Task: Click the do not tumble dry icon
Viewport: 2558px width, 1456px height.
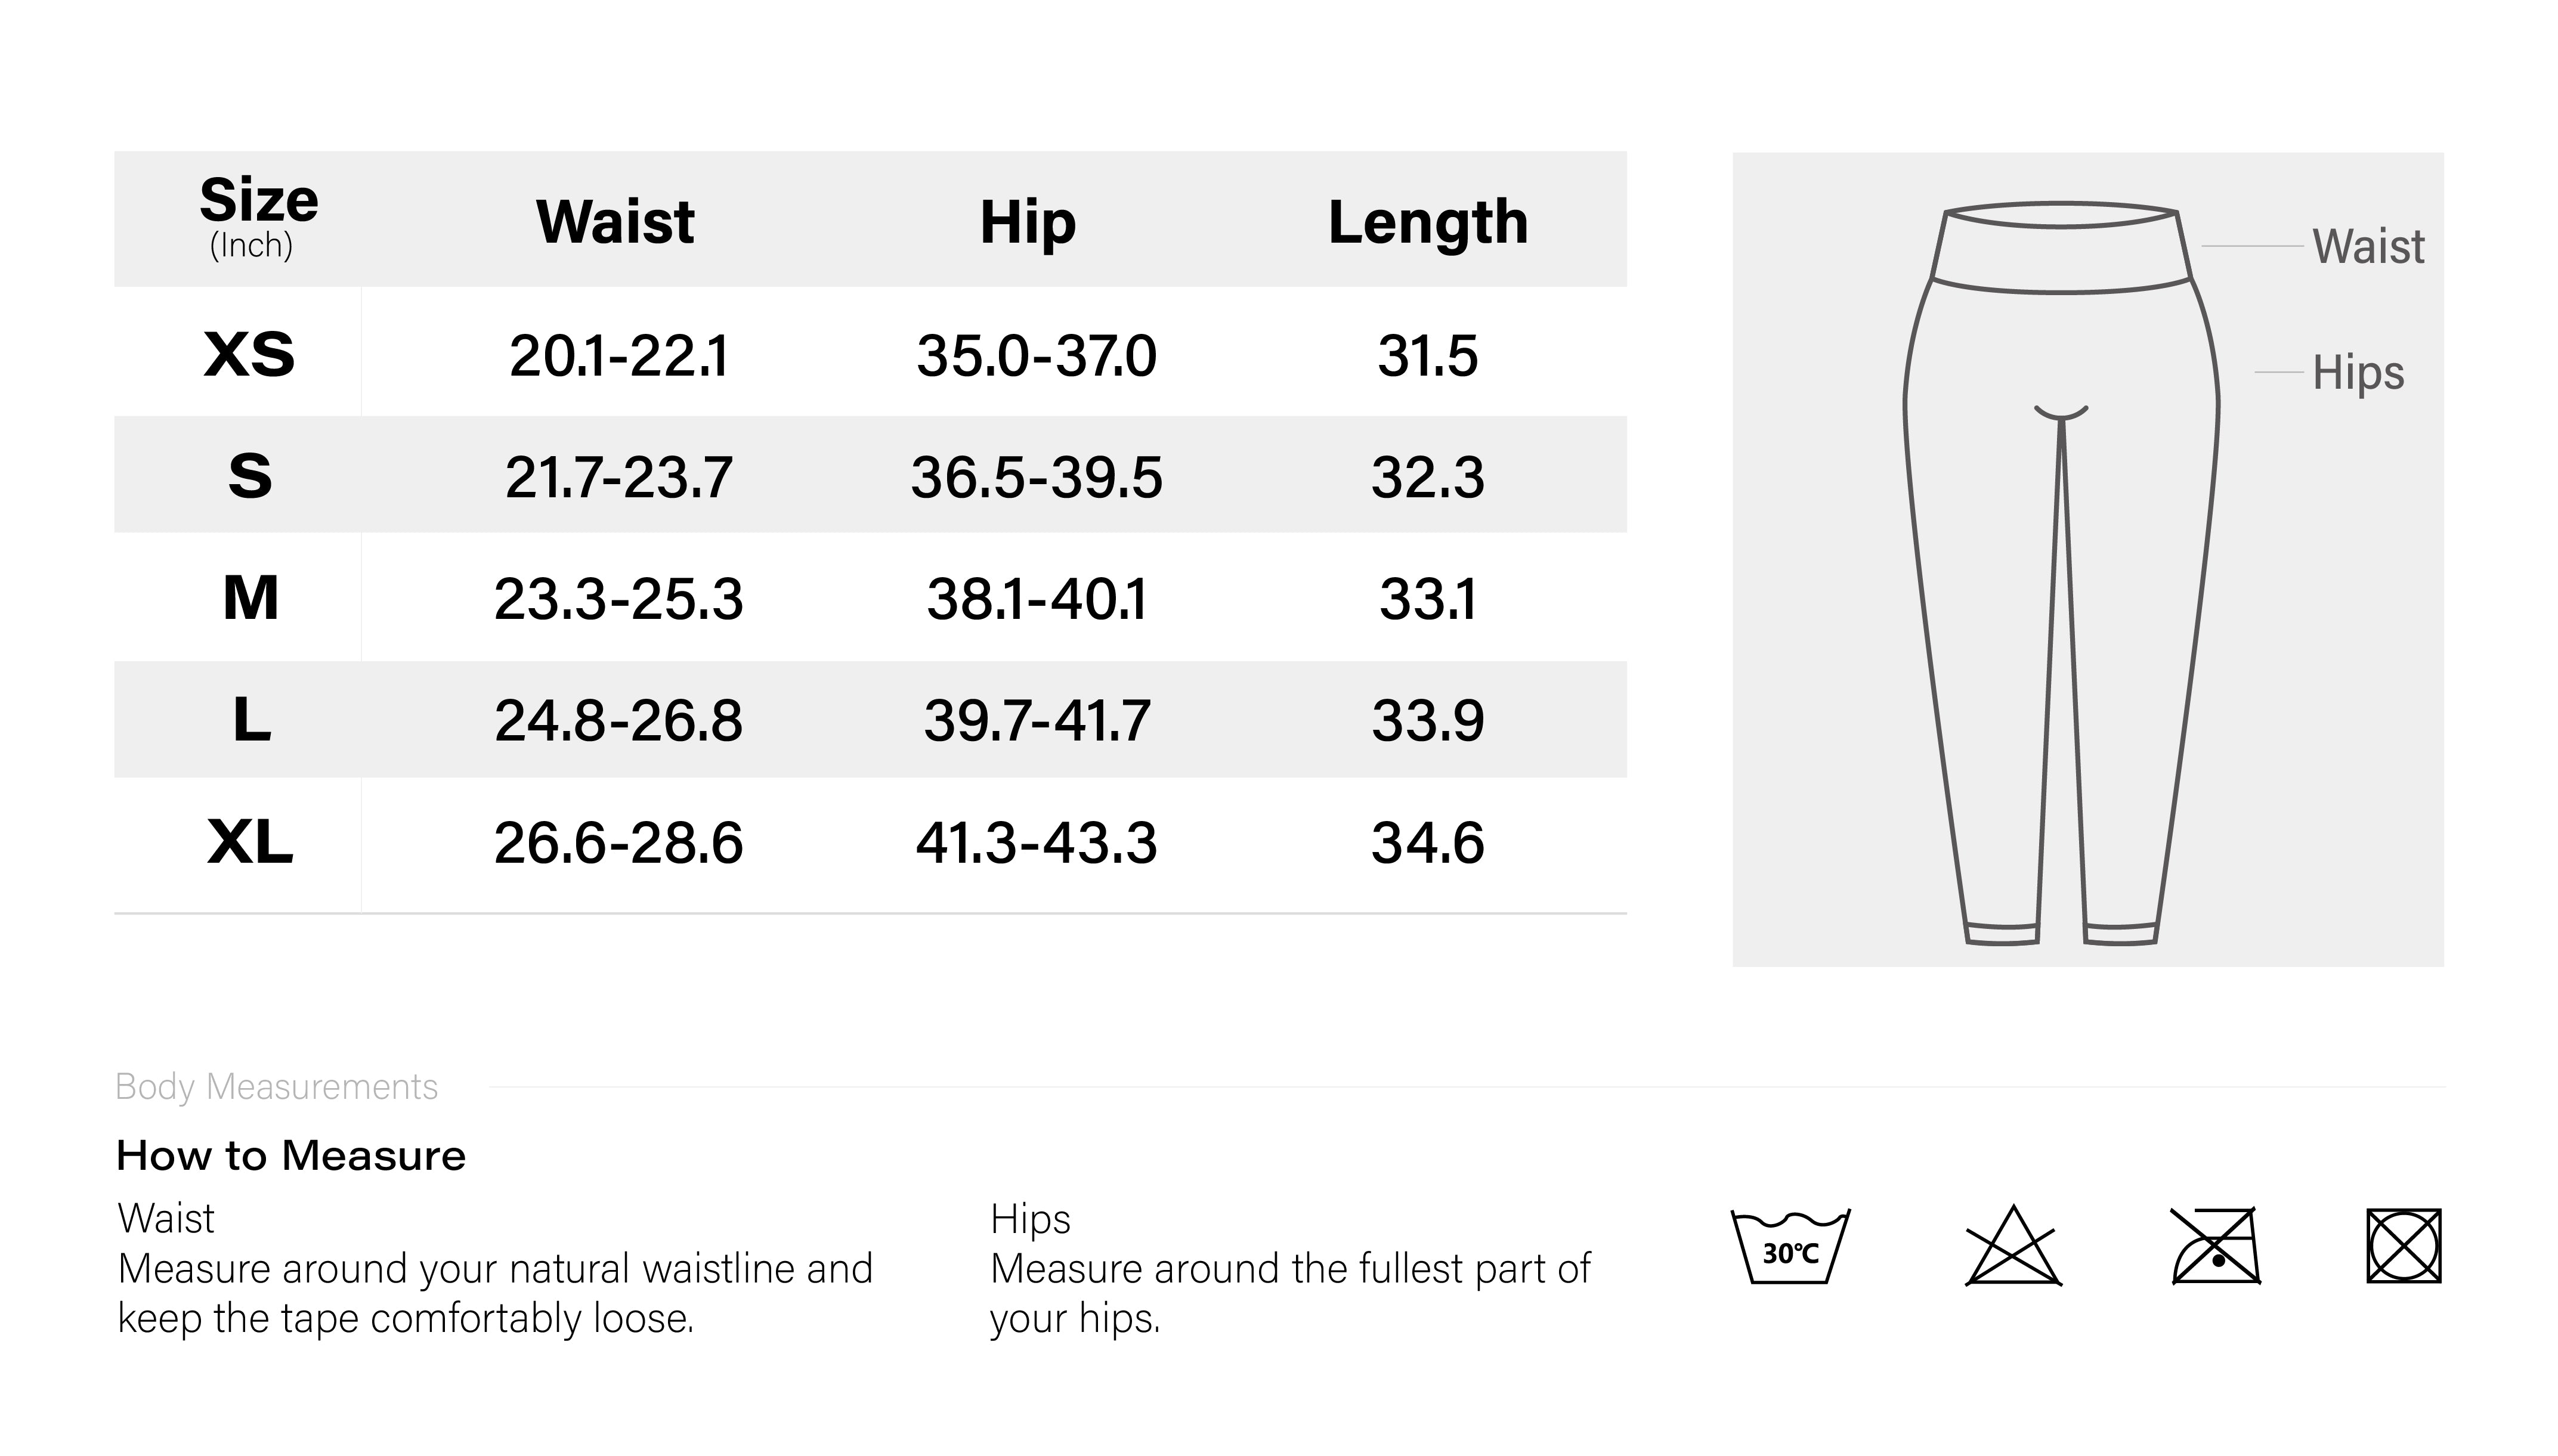Action: point(2404,1246)
